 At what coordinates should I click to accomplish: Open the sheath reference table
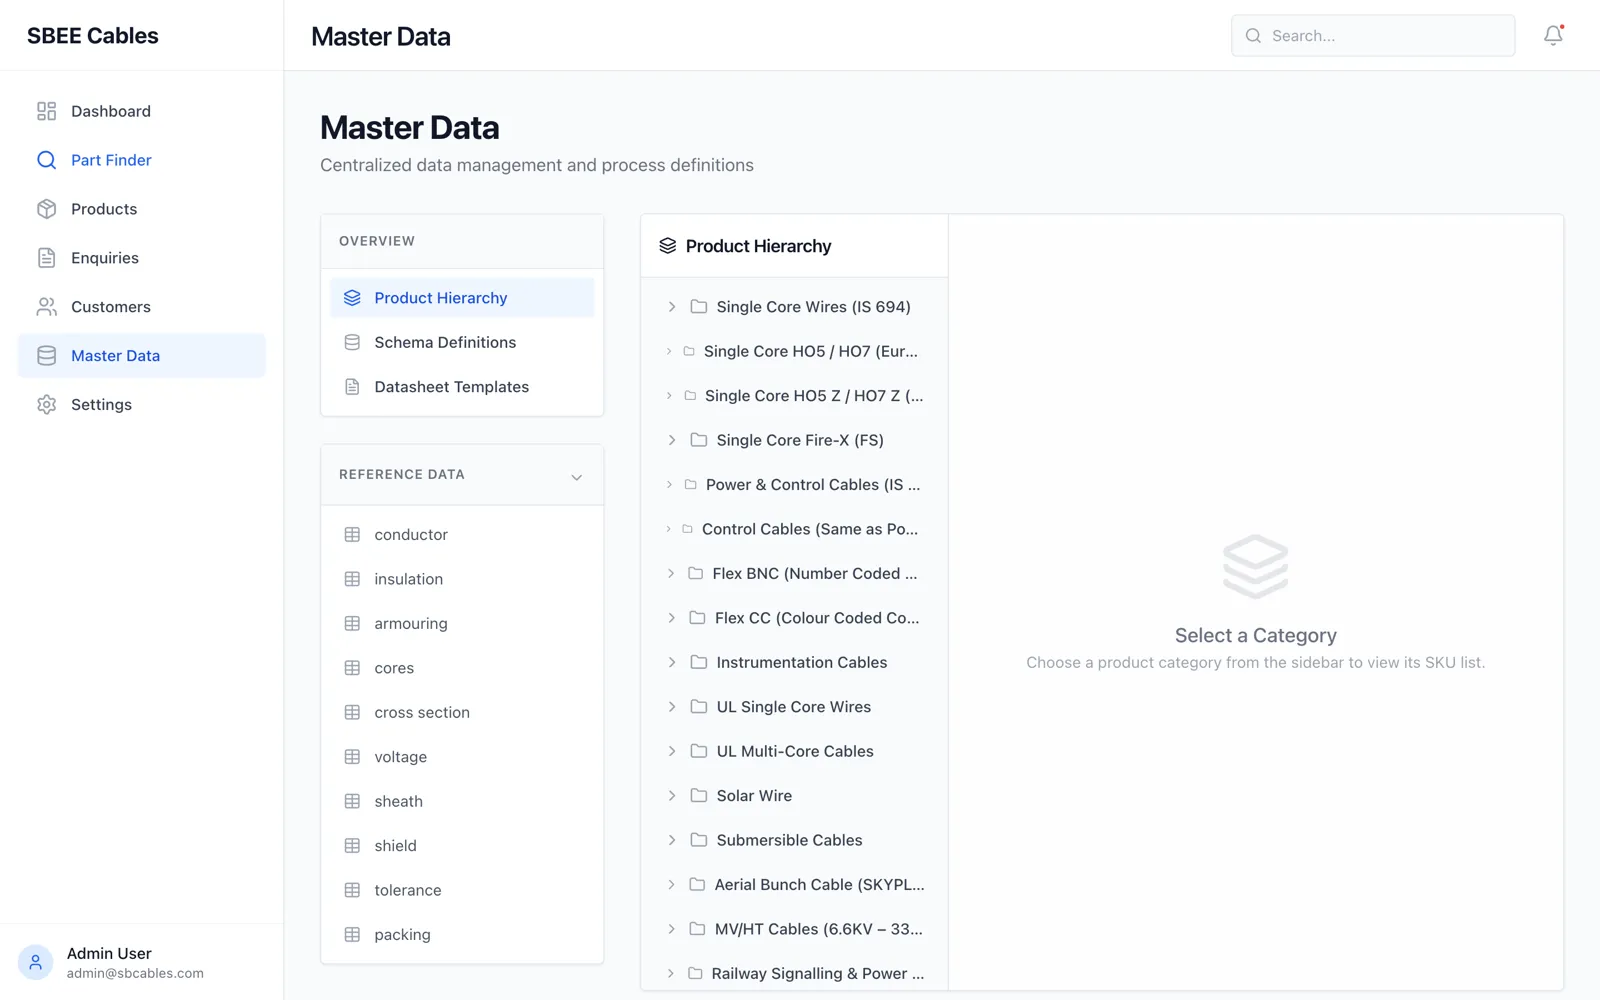tap(462, 801)
